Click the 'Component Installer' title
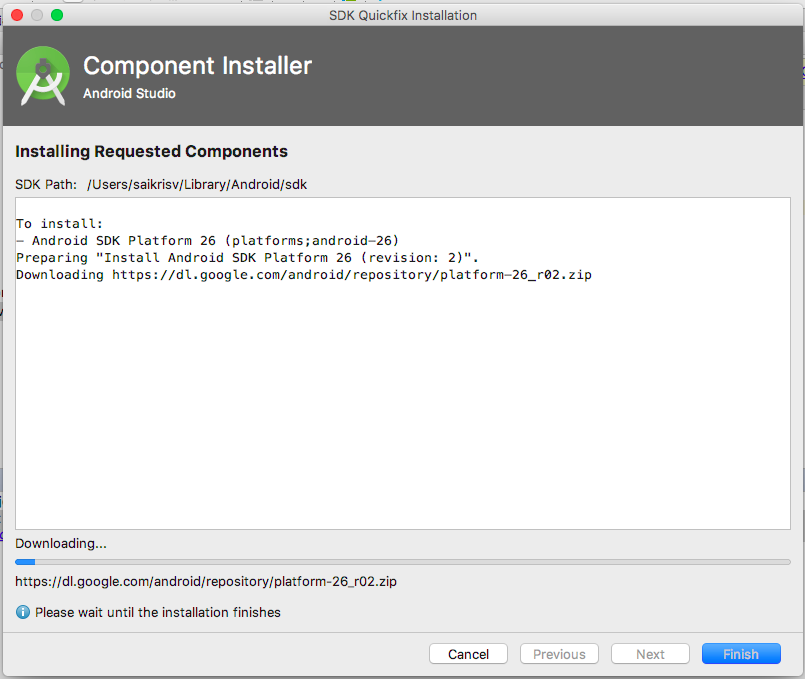The image size is (805, 679). coord(198,66)
